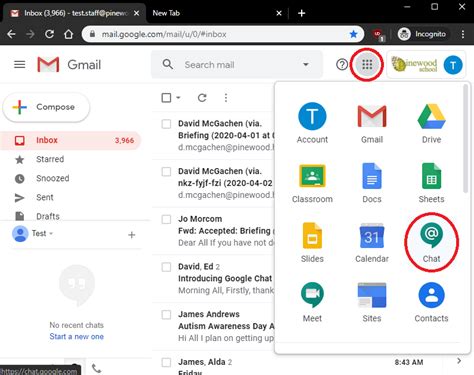Open Calendar from the apps panel
This screenshot has width=474, height=375.
click(372, 242)
